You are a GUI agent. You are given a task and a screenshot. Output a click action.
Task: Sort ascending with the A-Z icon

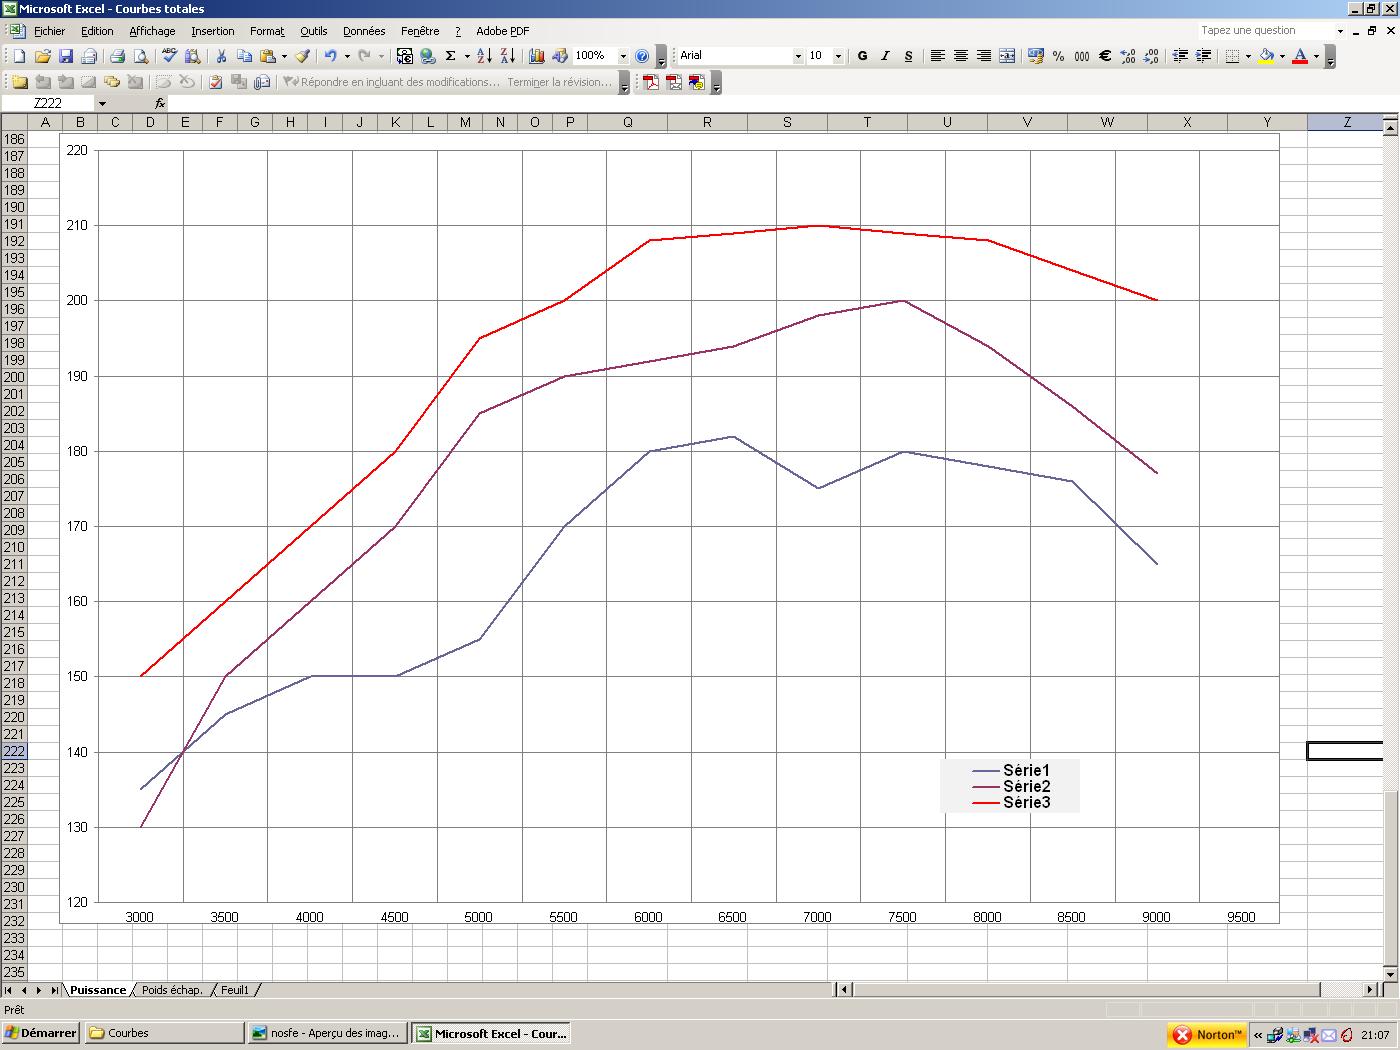click(x=484, y=56)
